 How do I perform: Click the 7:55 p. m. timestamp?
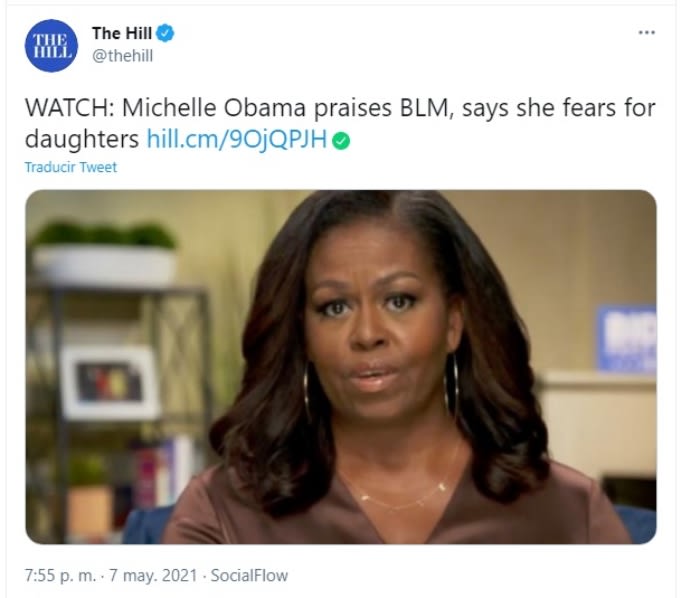pos(60,575)
